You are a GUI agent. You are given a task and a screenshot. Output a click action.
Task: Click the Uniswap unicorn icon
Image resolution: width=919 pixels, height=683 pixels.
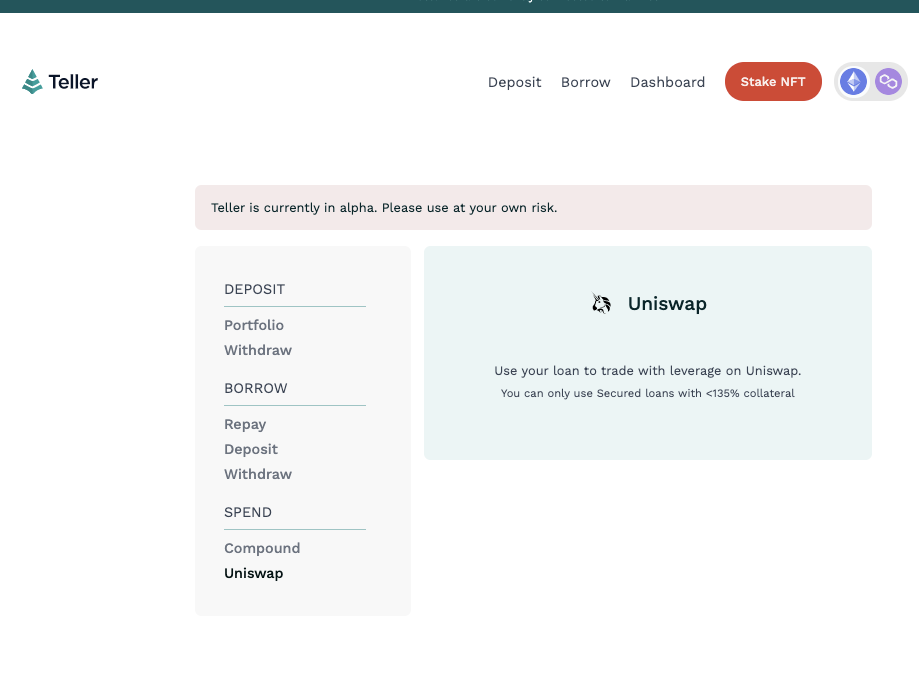(x=601, y=304)
